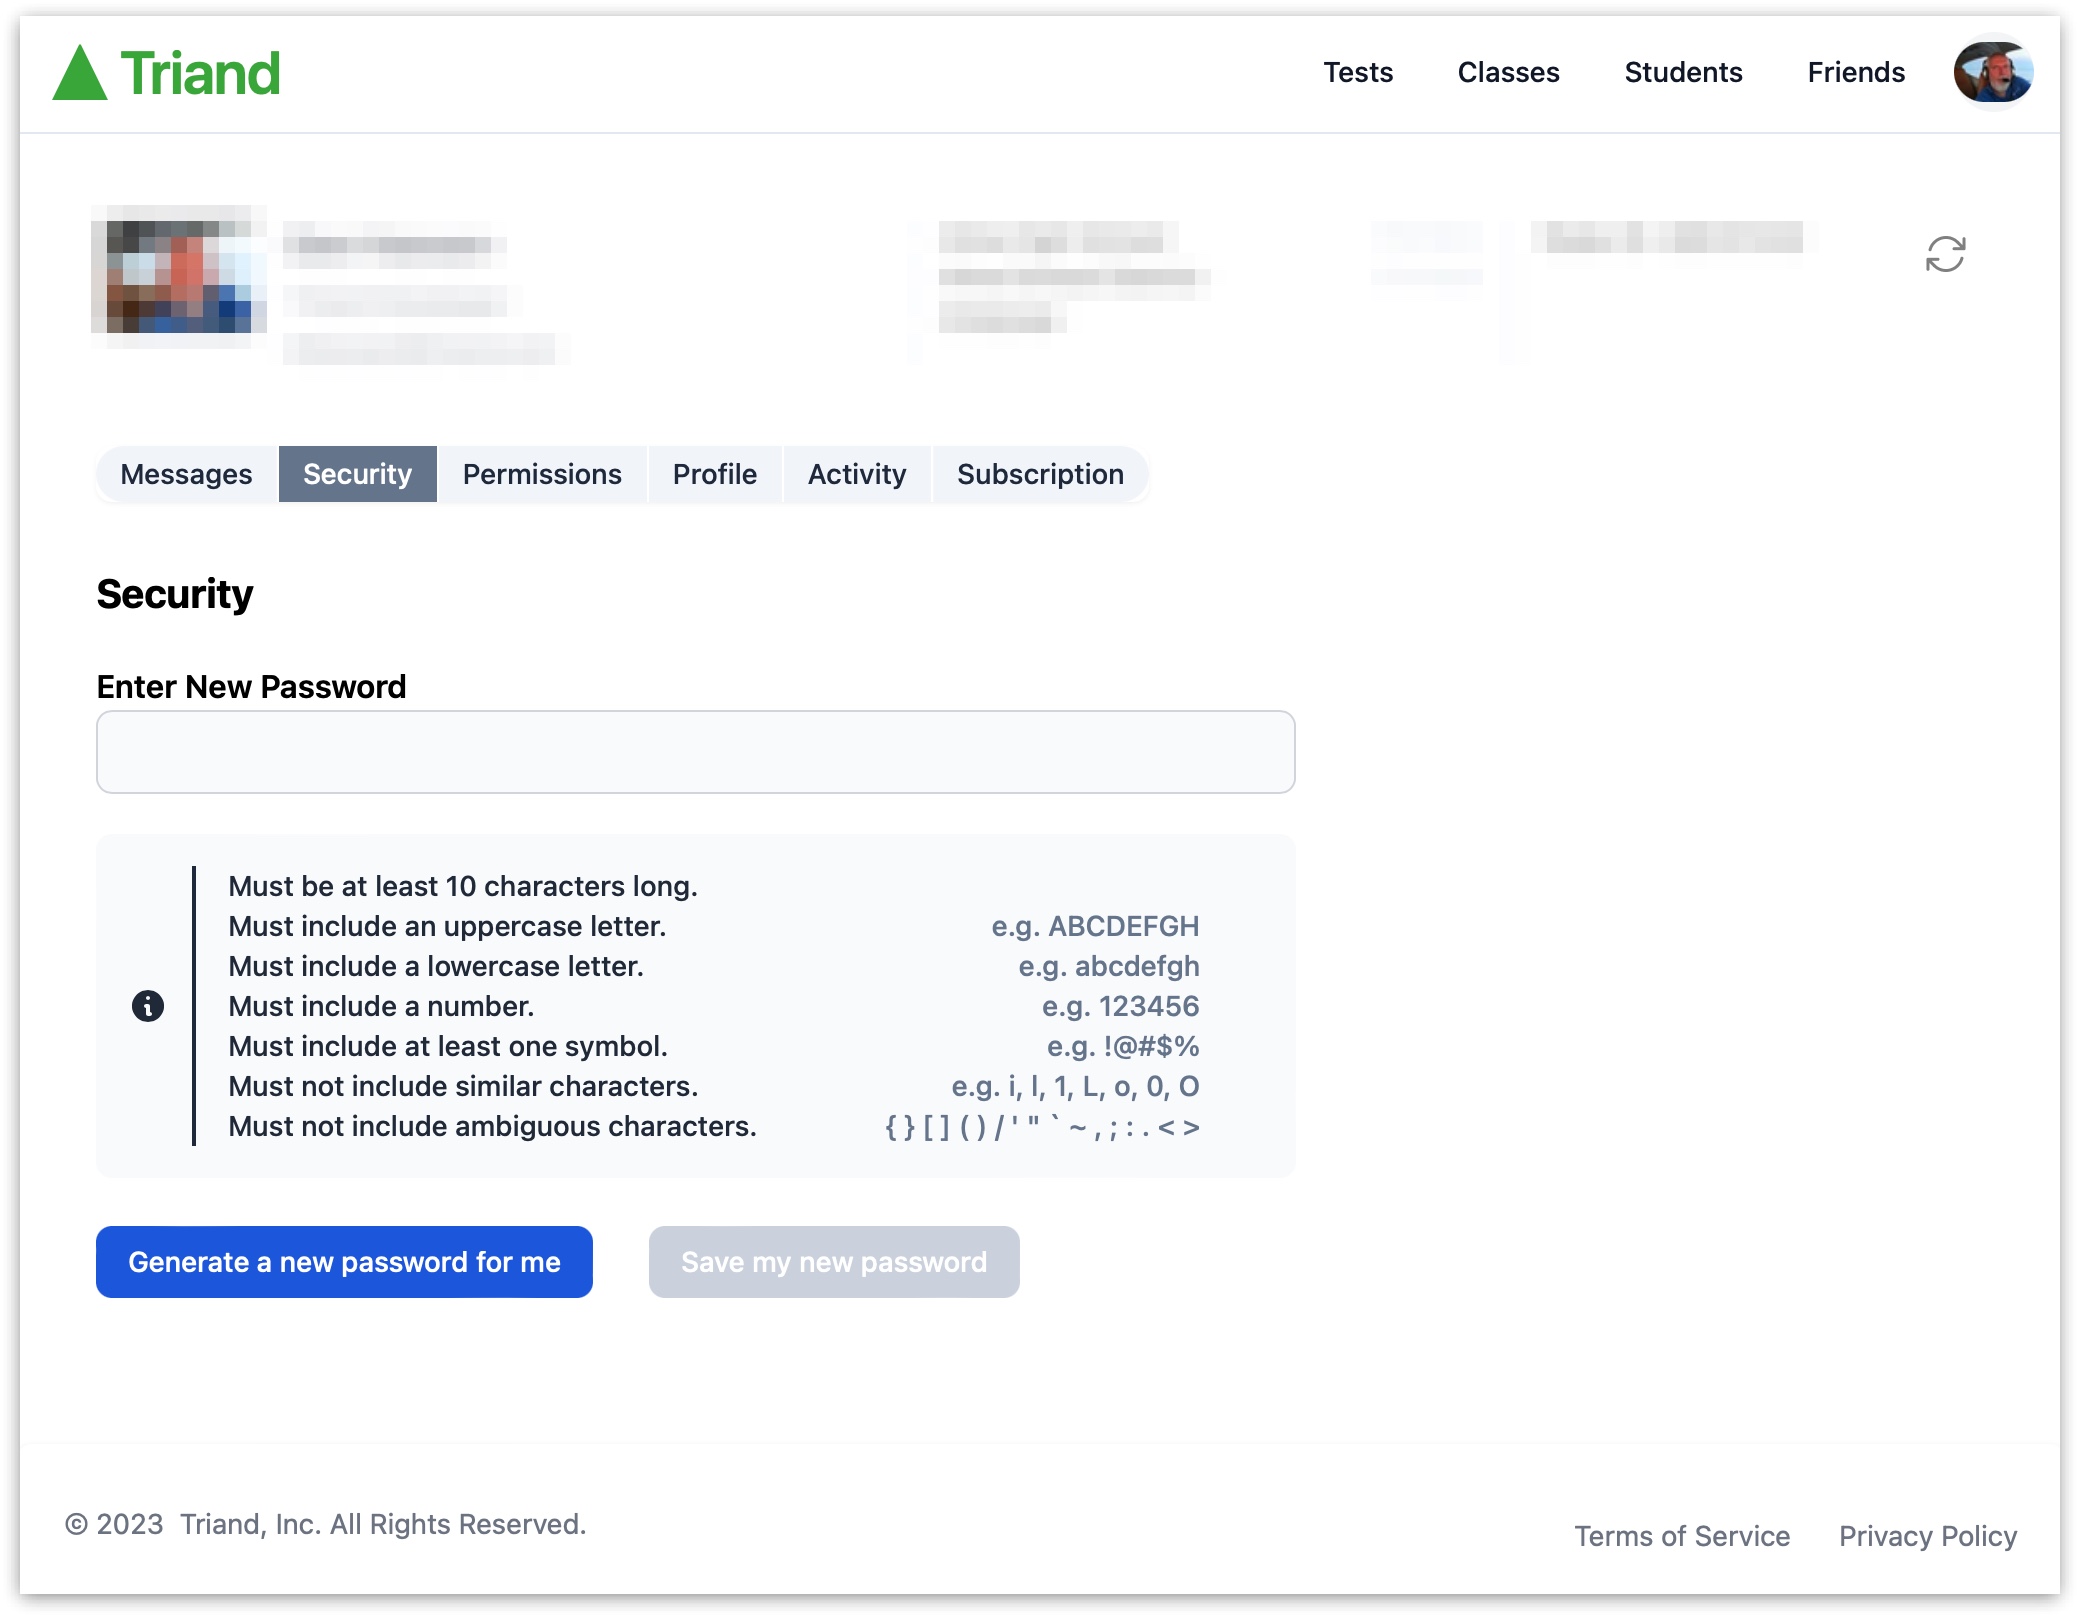Open the Classes navigation menu
This screenshot has height=1618, width=2080.
click(x=1508, y=71)
